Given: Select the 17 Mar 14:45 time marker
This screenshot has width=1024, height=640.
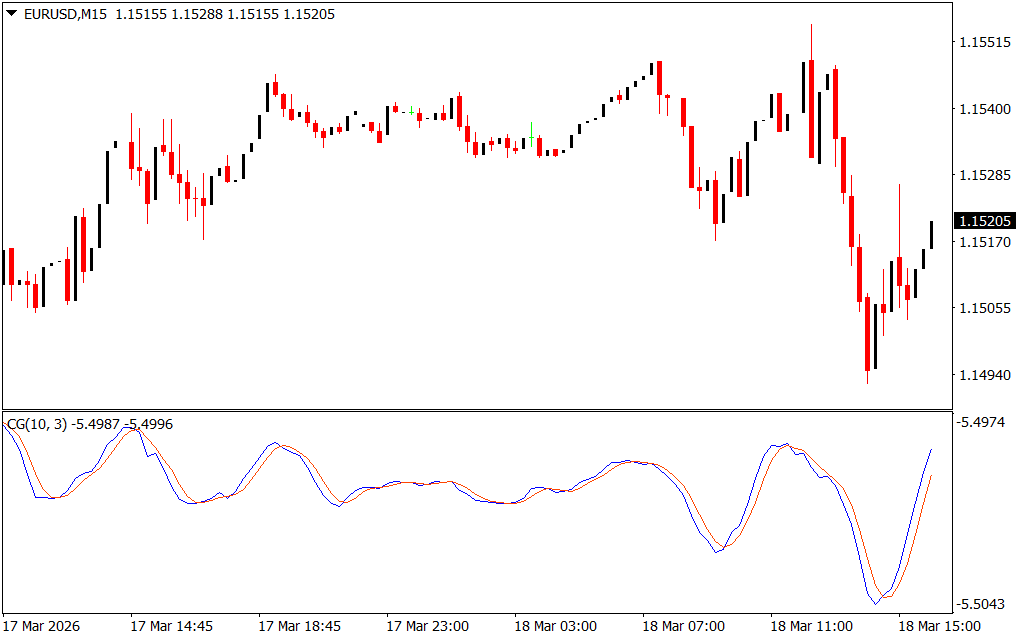Looking at the screenshot, I should tap(171, 626).
